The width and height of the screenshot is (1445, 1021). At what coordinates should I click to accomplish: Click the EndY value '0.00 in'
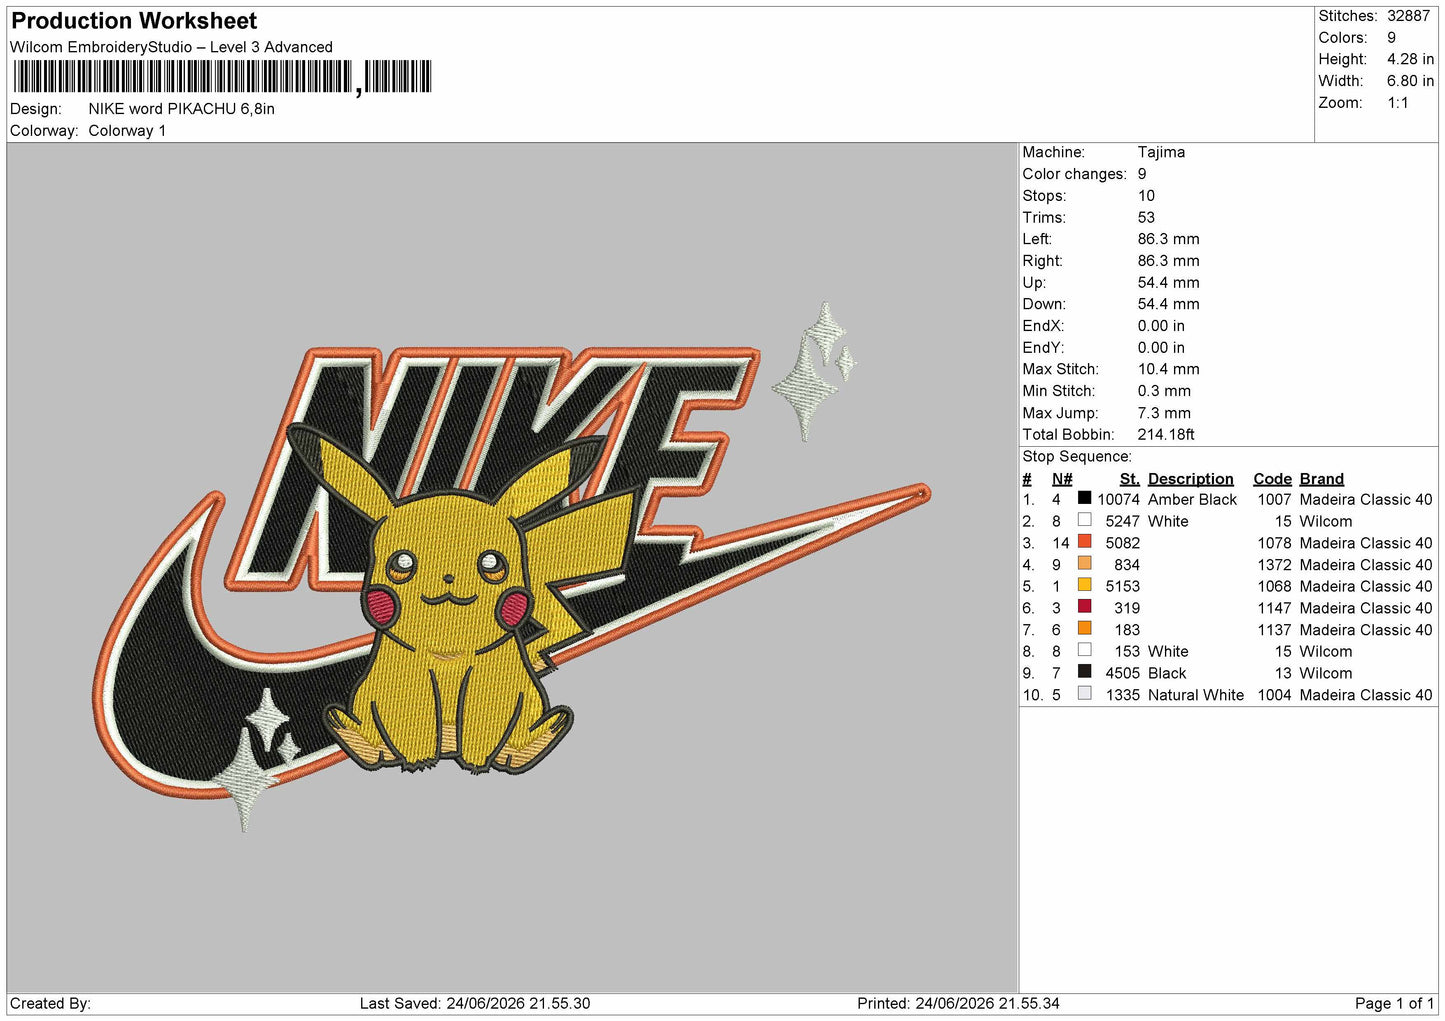coord(1161,348)
